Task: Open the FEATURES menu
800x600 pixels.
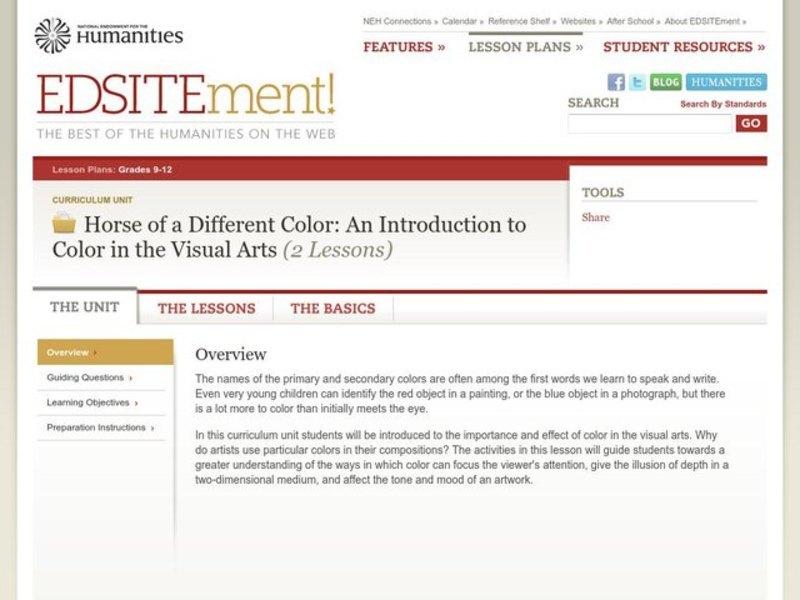Action: (401, 46)
